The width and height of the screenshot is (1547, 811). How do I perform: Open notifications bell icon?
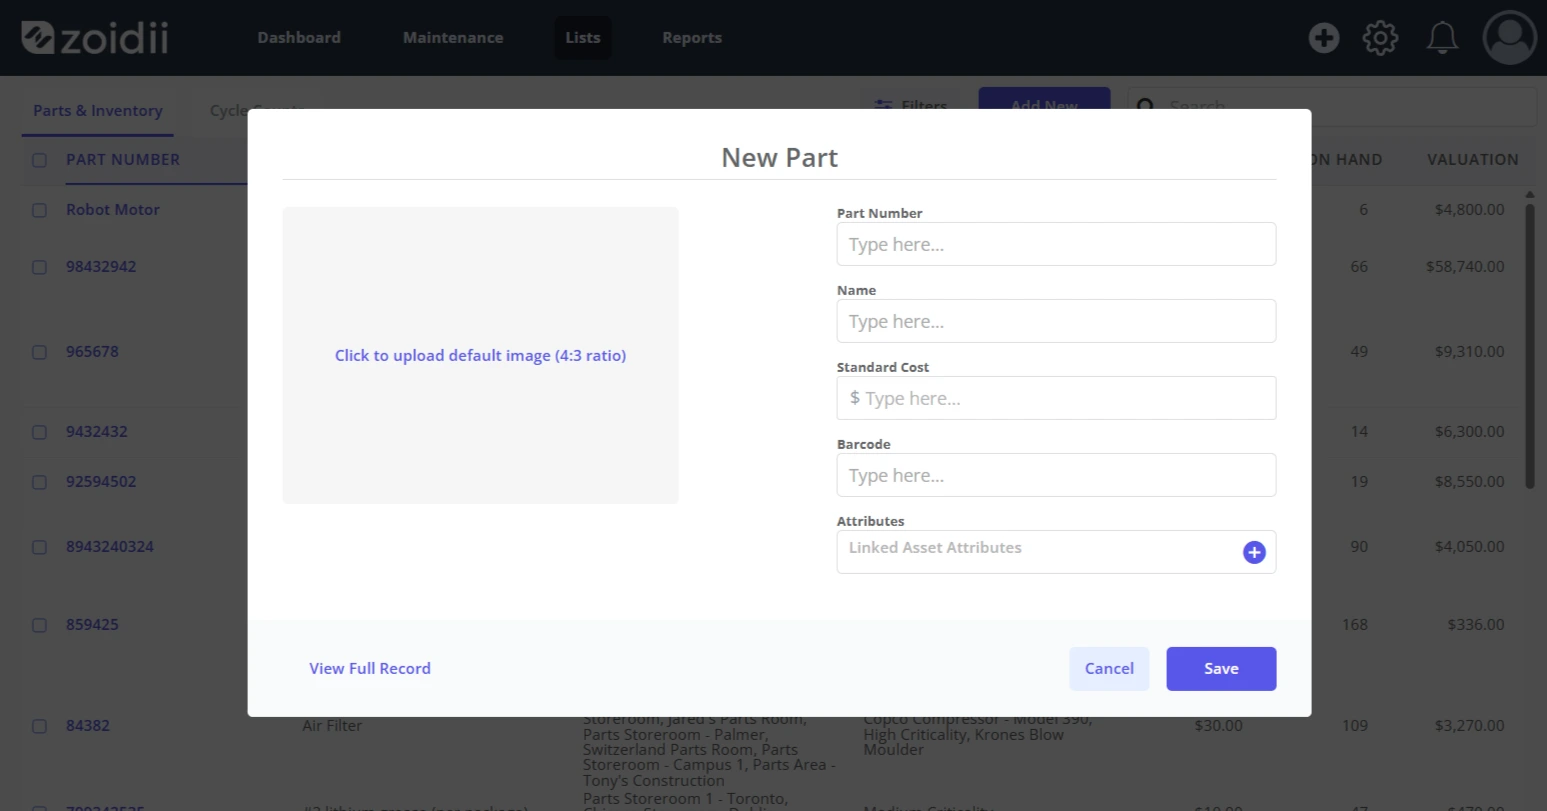coord(1442,38)
